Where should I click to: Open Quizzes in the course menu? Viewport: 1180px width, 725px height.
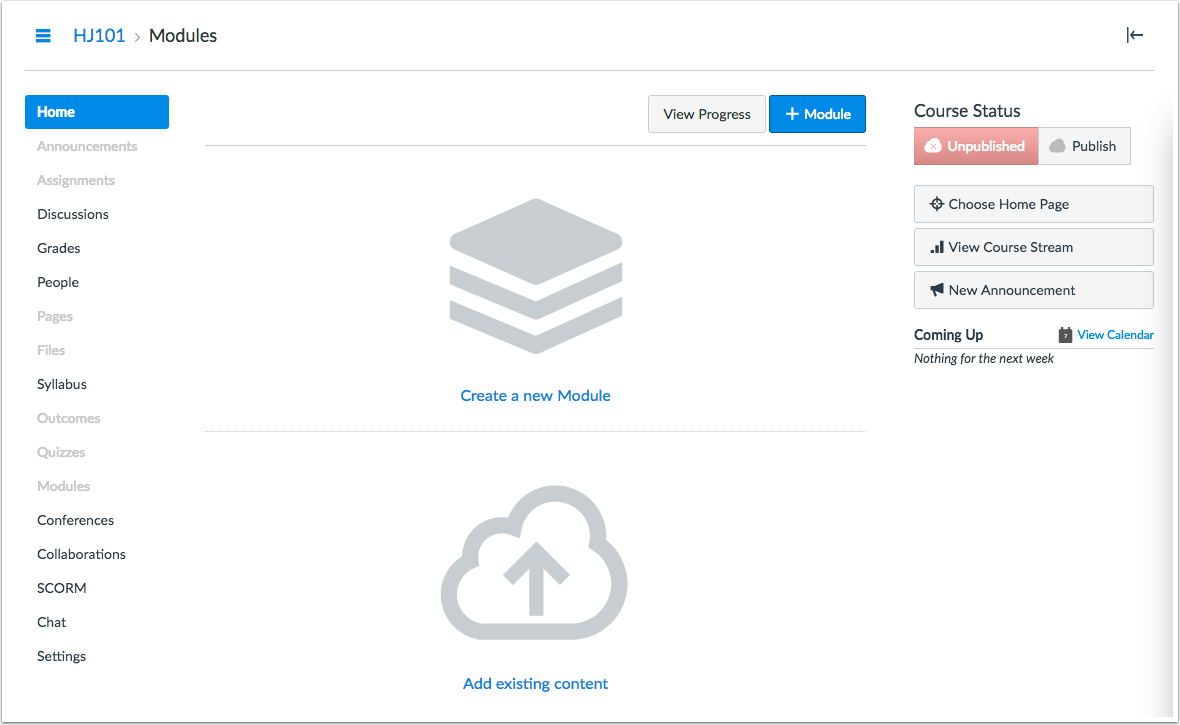[61, 452]
